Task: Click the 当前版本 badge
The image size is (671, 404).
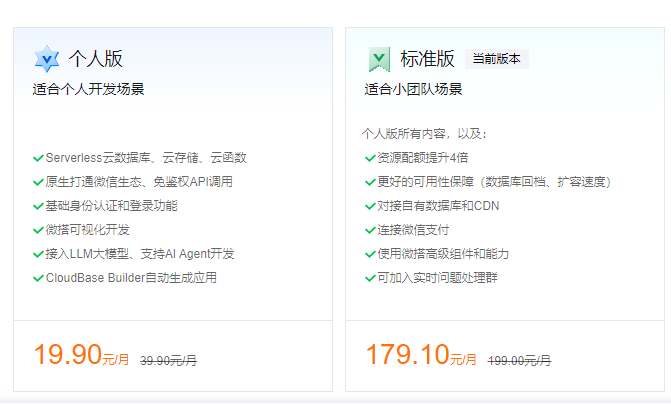Action: click(x=497, y=59)
